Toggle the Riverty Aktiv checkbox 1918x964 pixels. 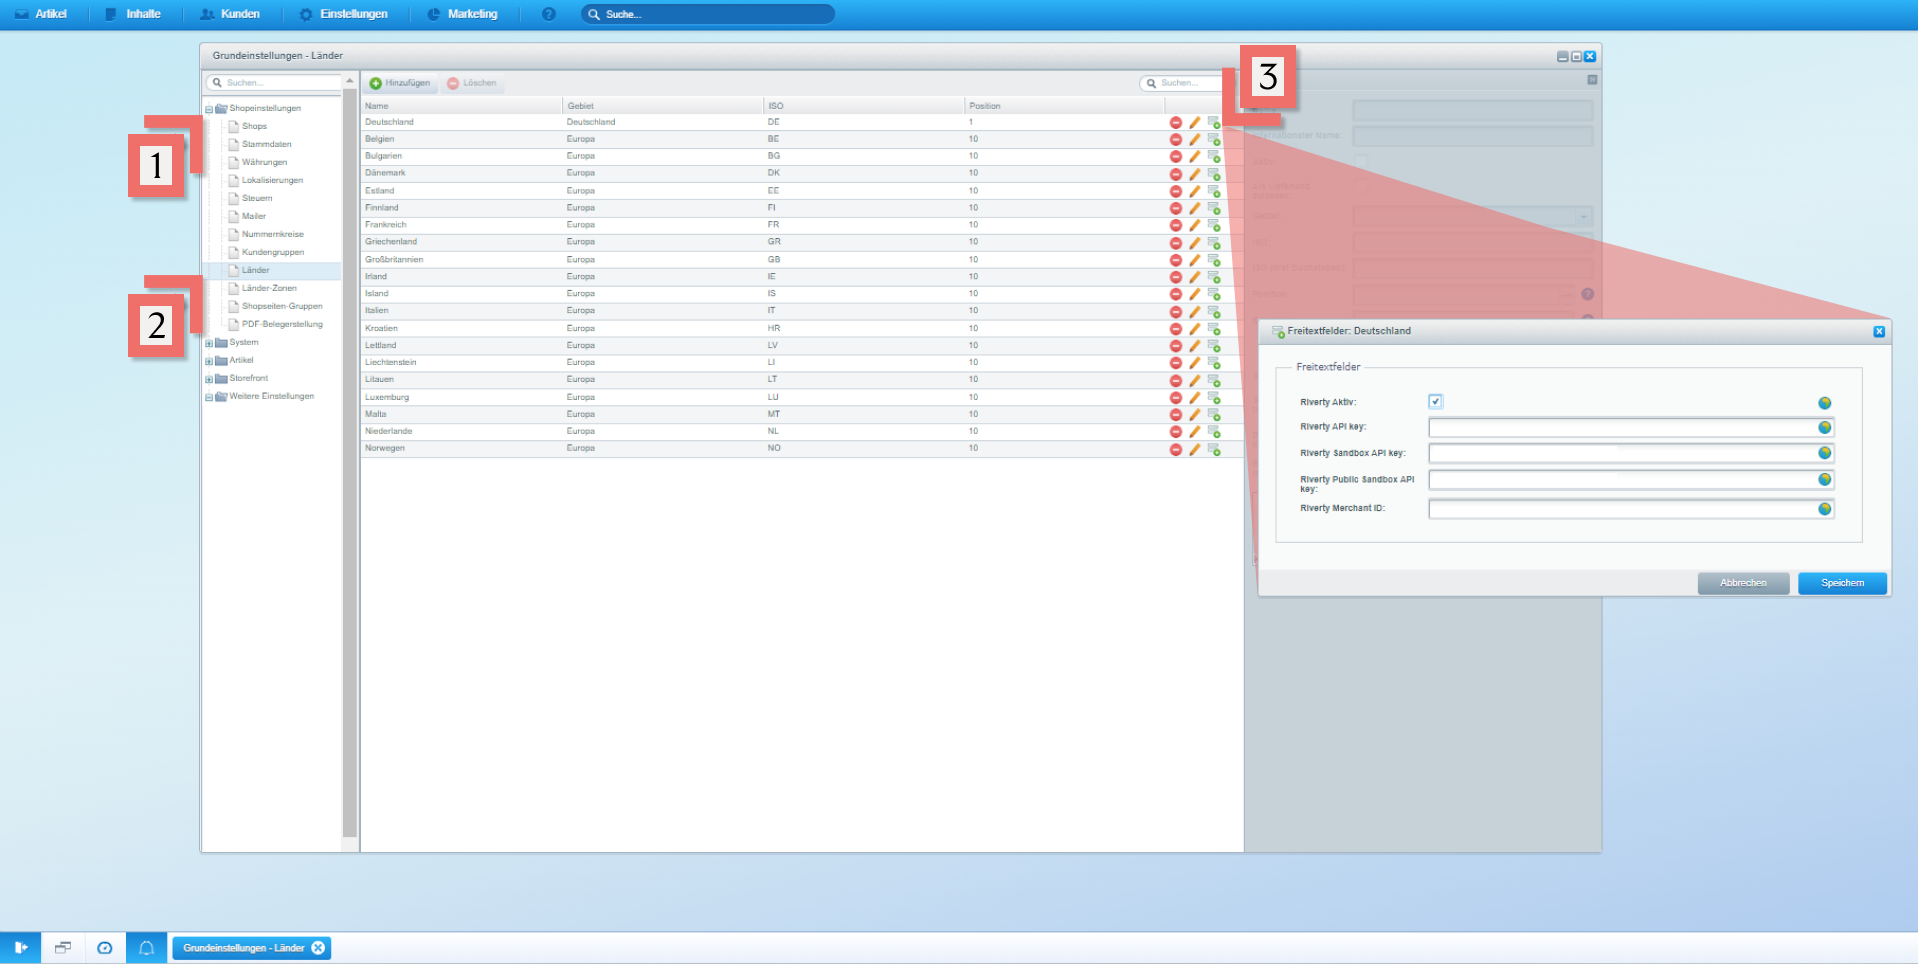click(x=1435, y=402)
